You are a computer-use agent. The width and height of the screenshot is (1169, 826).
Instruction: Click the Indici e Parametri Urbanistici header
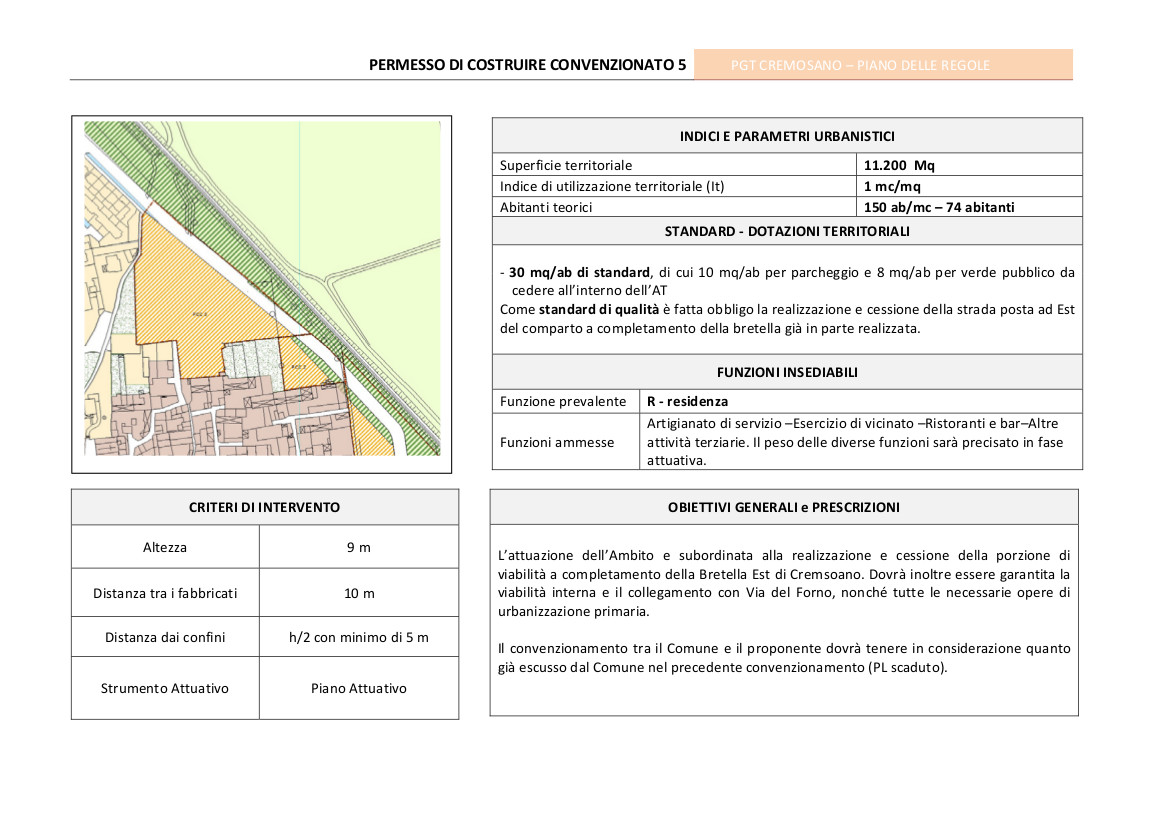click(787, 136)
